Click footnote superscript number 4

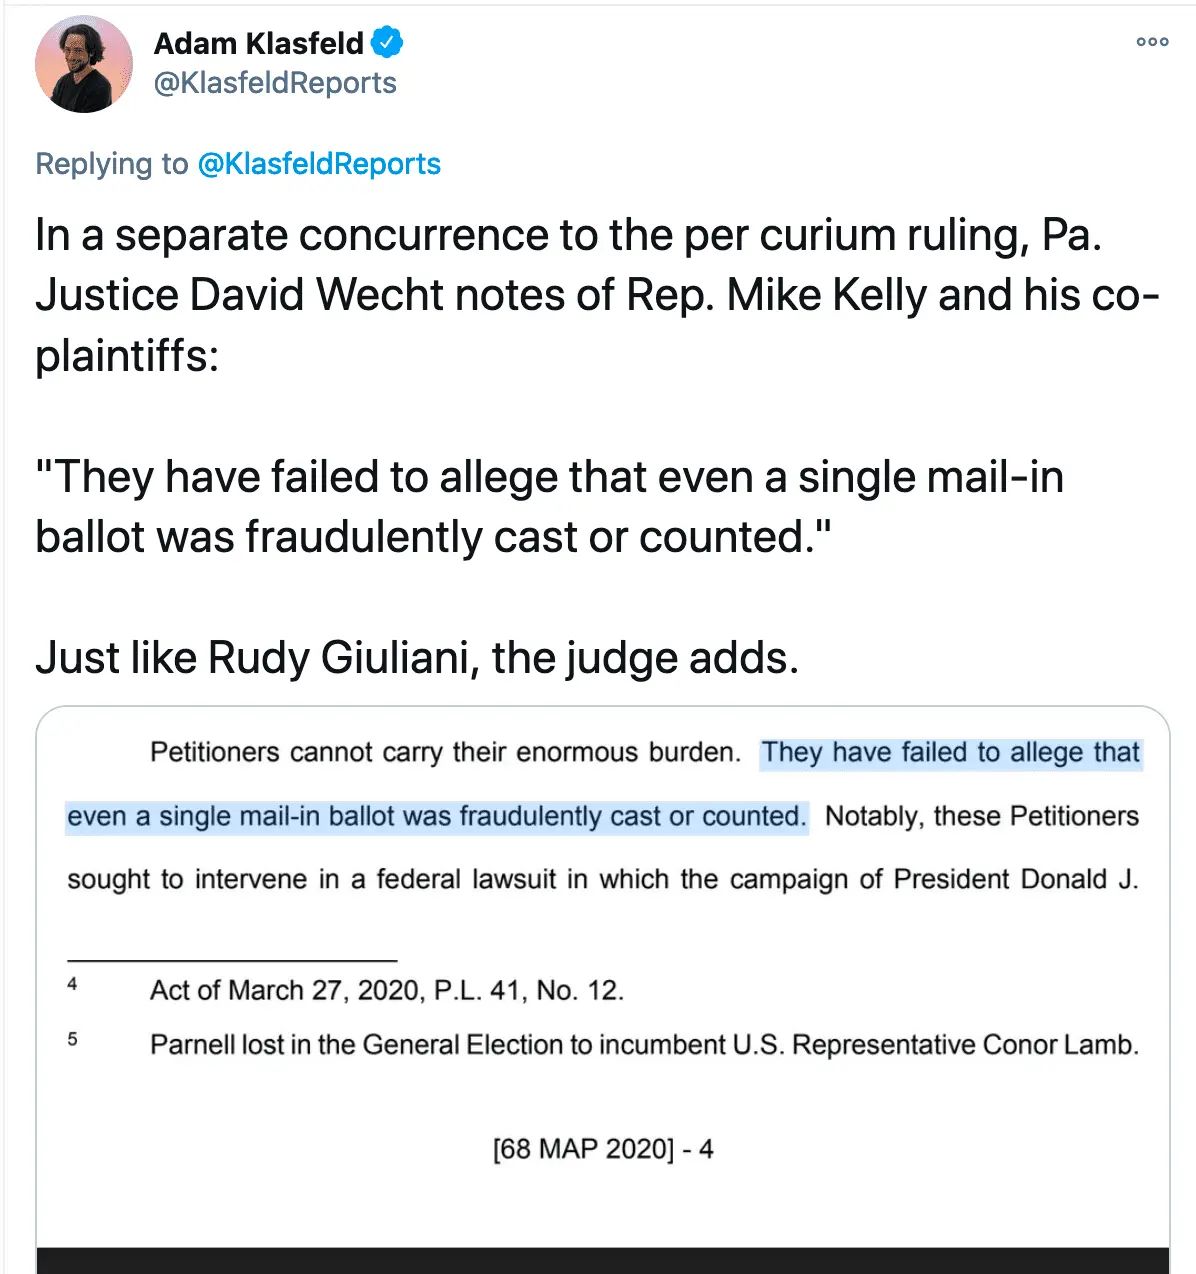coord(72,984)
